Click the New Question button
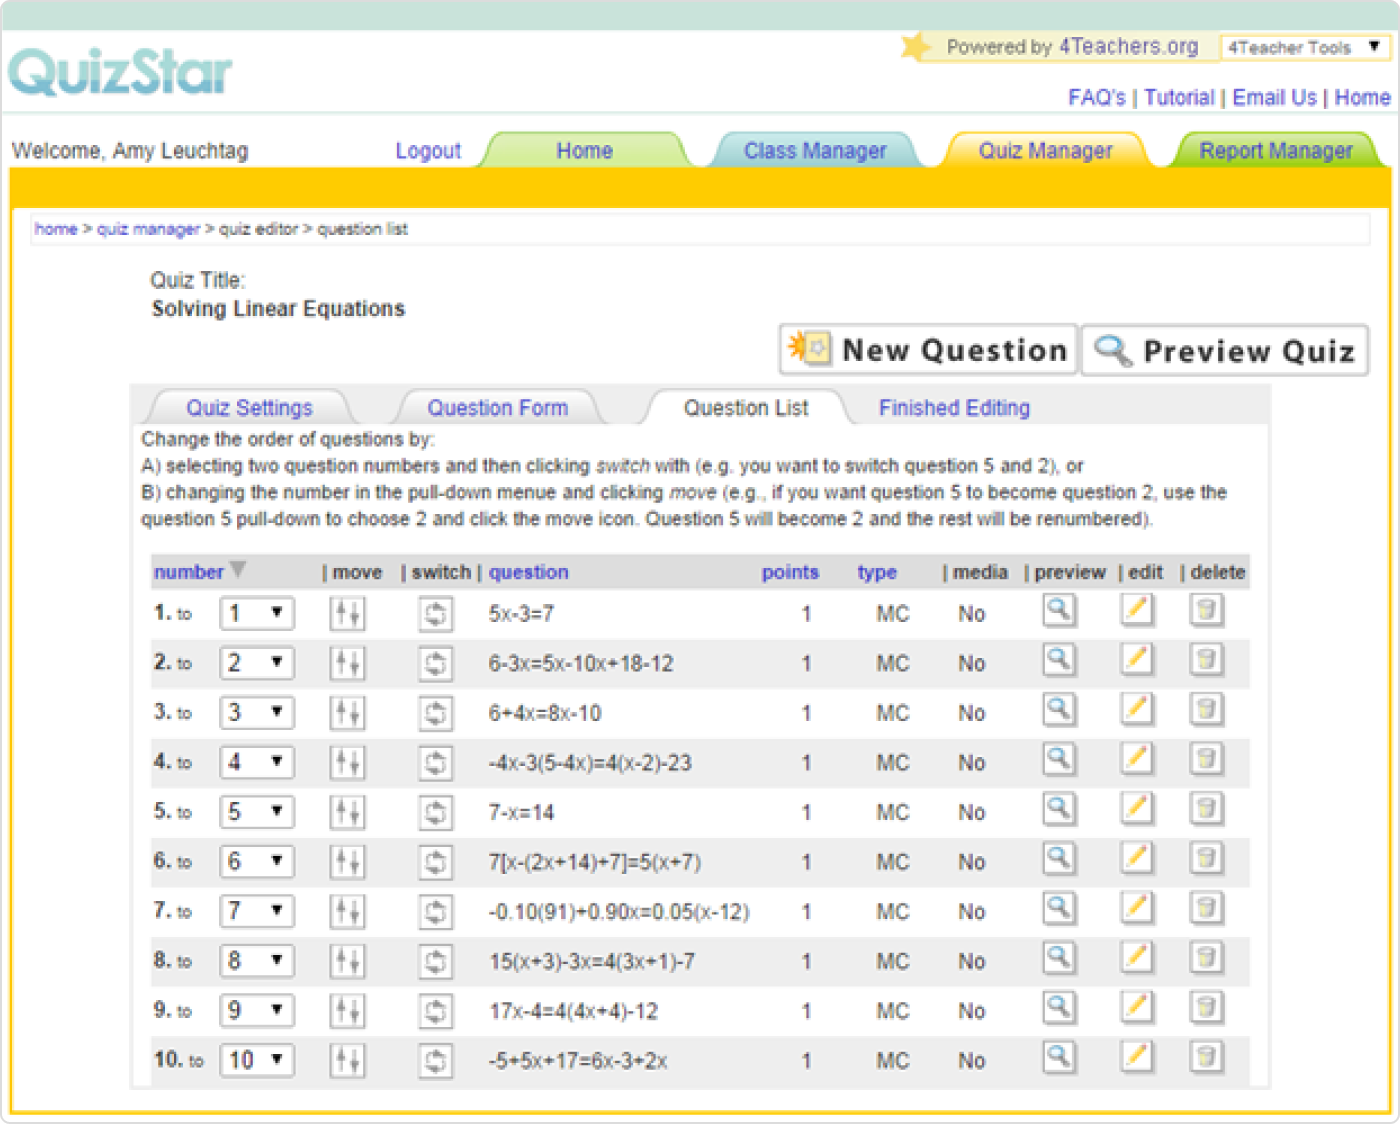This screenshot has height=1124, width=1400. pyautogui.click(x=928, y=349)
